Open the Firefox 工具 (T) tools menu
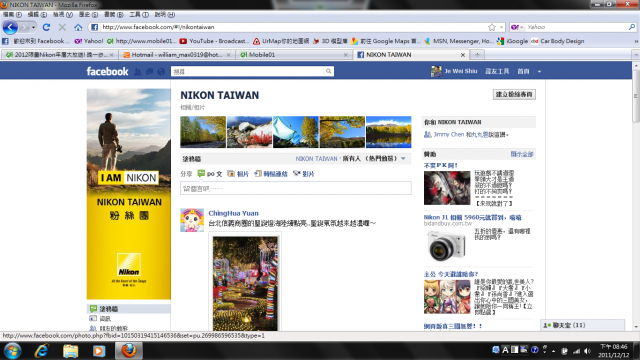 tap(139, 15)
